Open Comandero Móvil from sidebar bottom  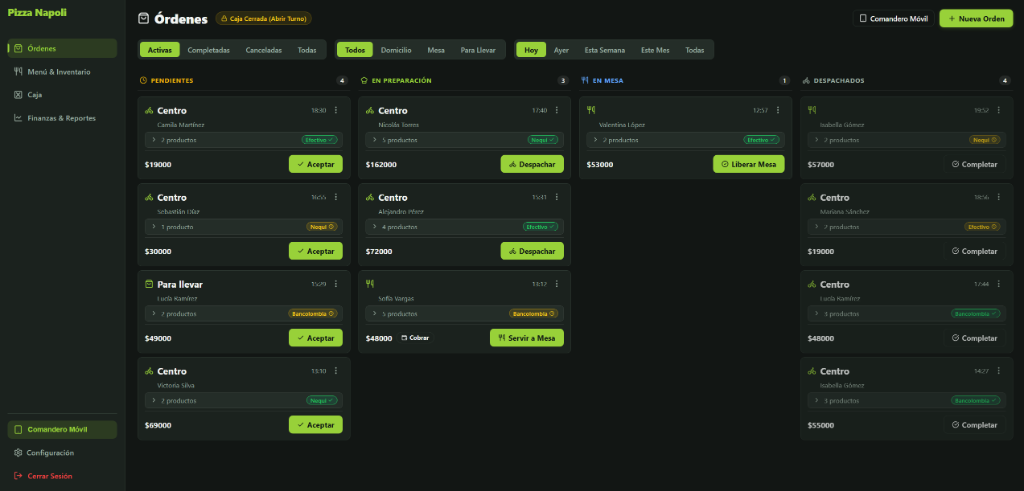(62, 430)
